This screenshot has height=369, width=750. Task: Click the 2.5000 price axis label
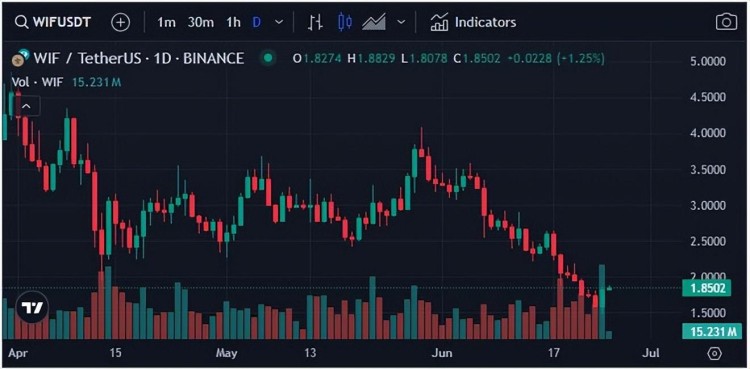[709, 242]
